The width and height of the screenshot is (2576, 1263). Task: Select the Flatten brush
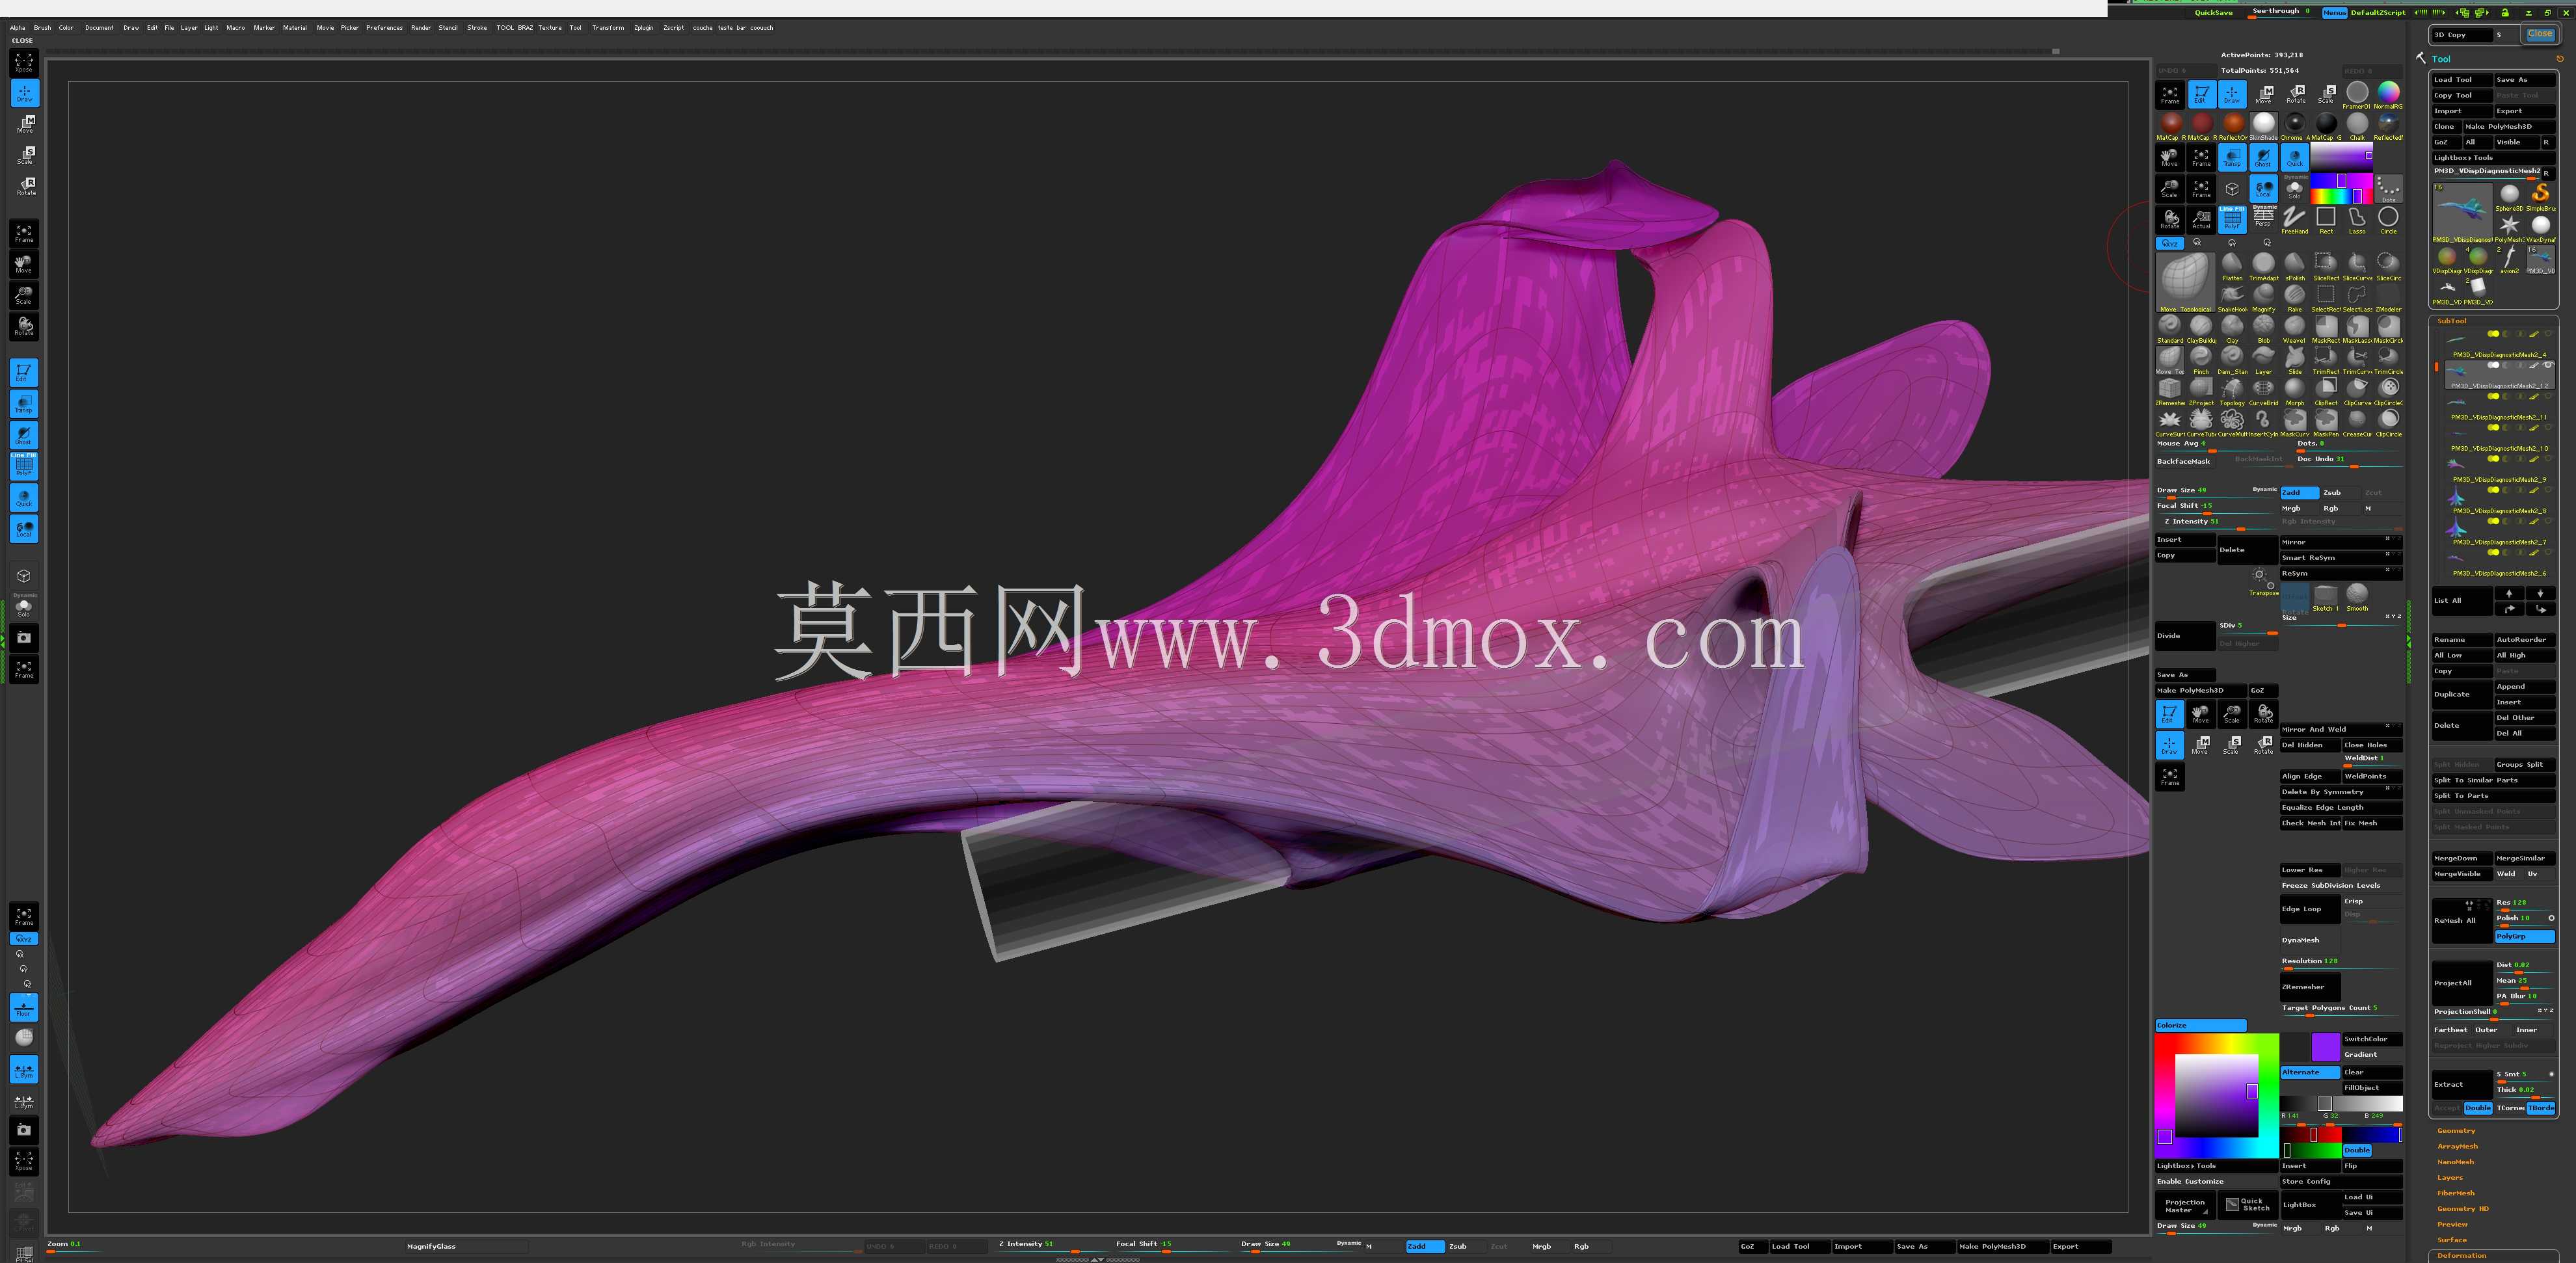click(x=2232, y=267)
